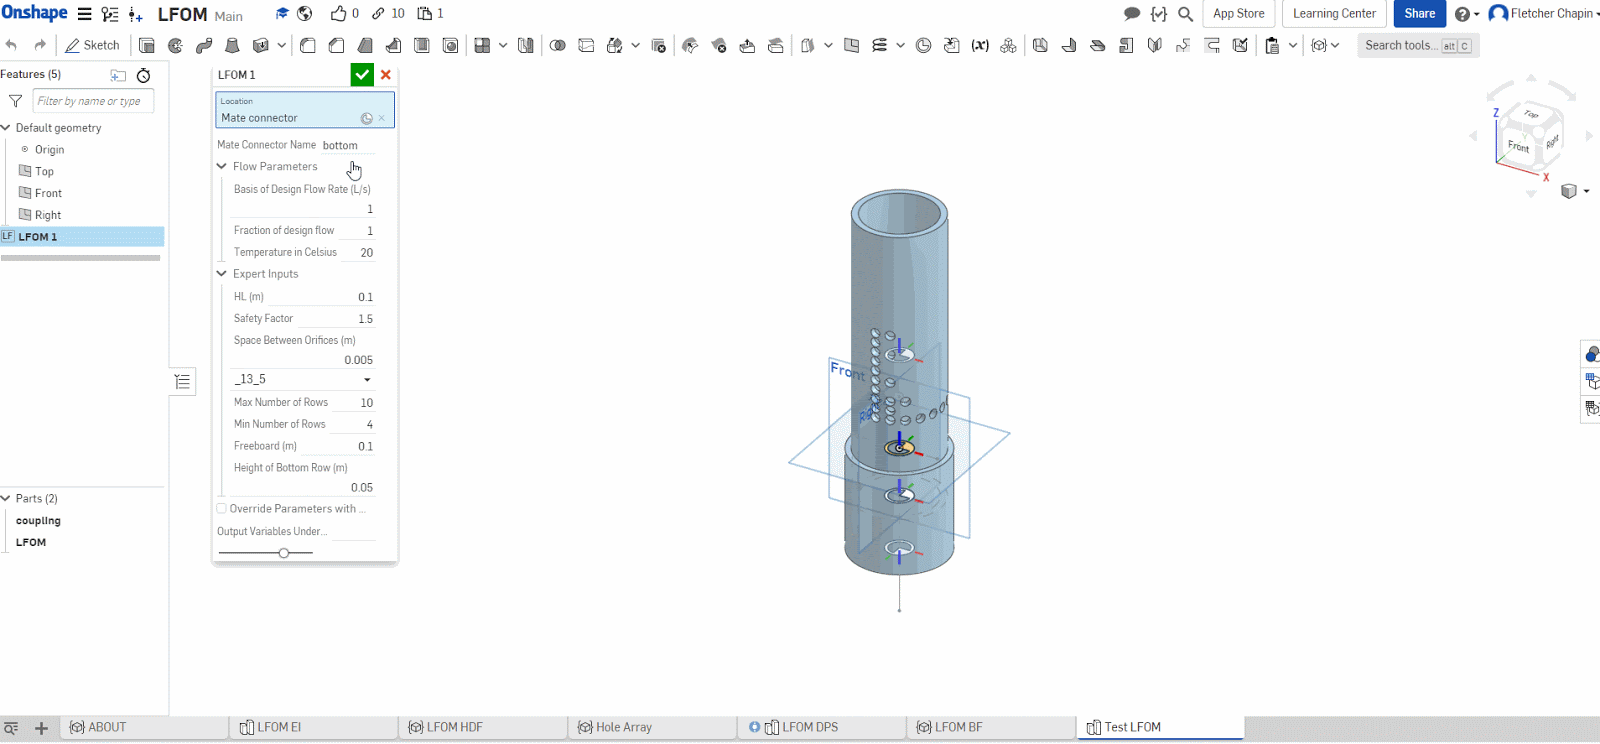1600x744 pixels.
Task: Open the comments speech bubble
Action: coord(1132,14)
